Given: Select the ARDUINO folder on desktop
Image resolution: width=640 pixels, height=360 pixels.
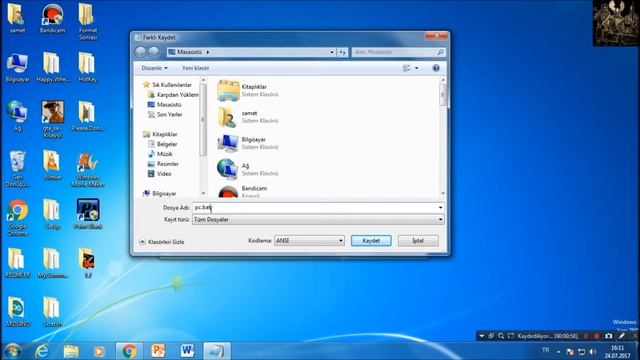Looking at the screenshot, I should pyautogui.click(x=18, y=312).
